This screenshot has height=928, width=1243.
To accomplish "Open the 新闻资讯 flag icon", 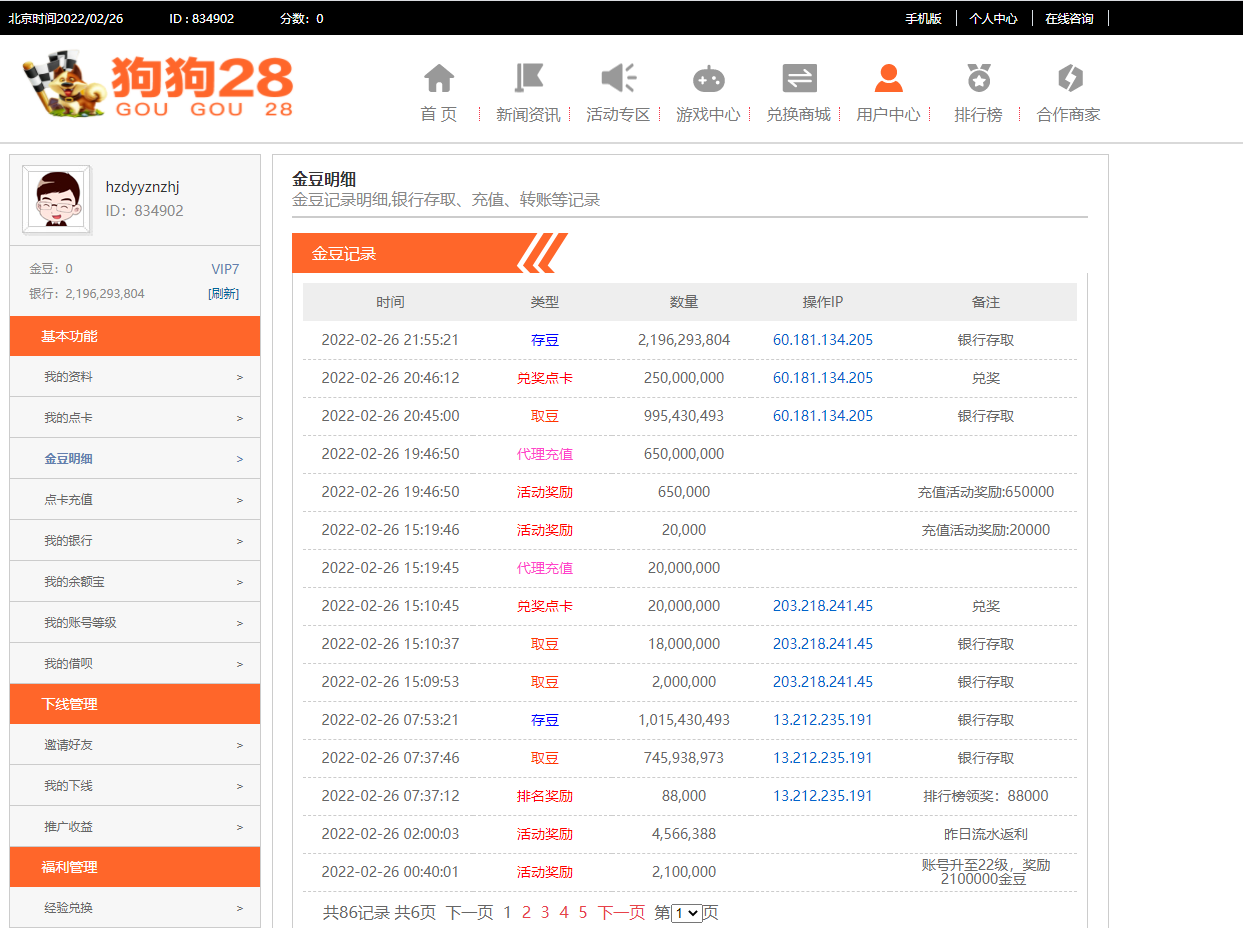I will 528,79.
